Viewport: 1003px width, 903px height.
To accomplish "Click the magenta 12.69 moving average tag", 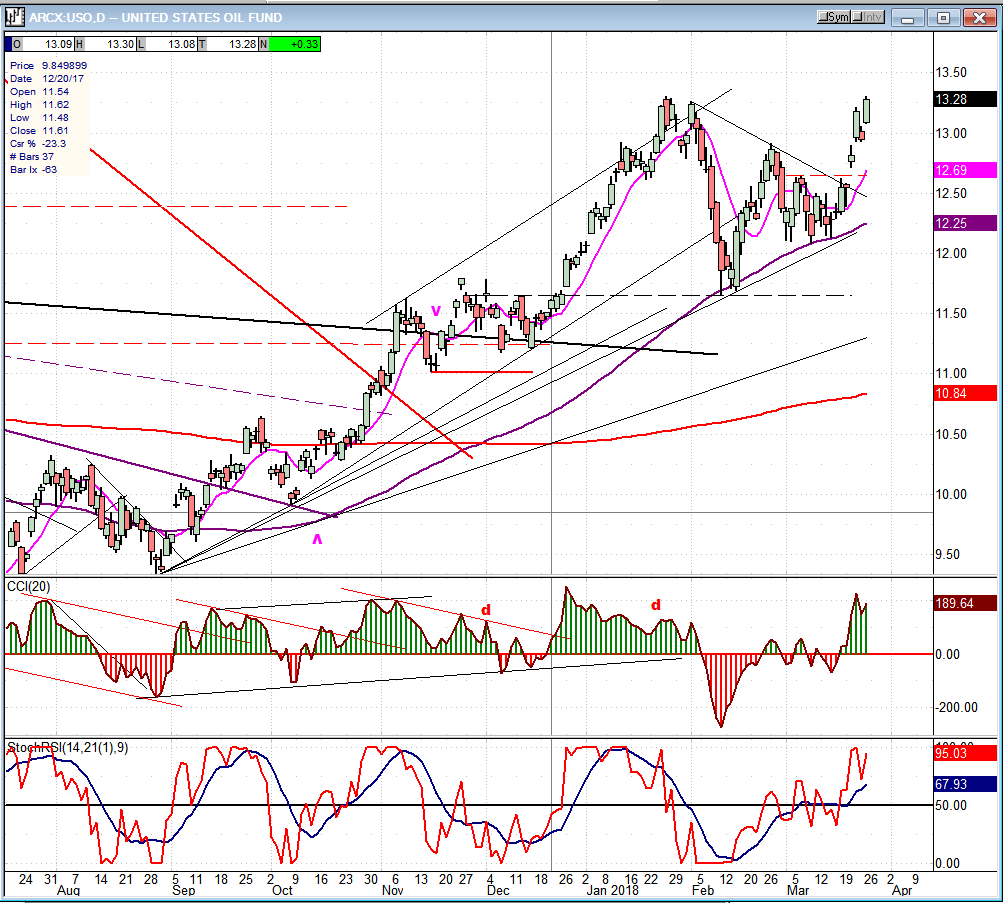I will click(x=964, y=170).
